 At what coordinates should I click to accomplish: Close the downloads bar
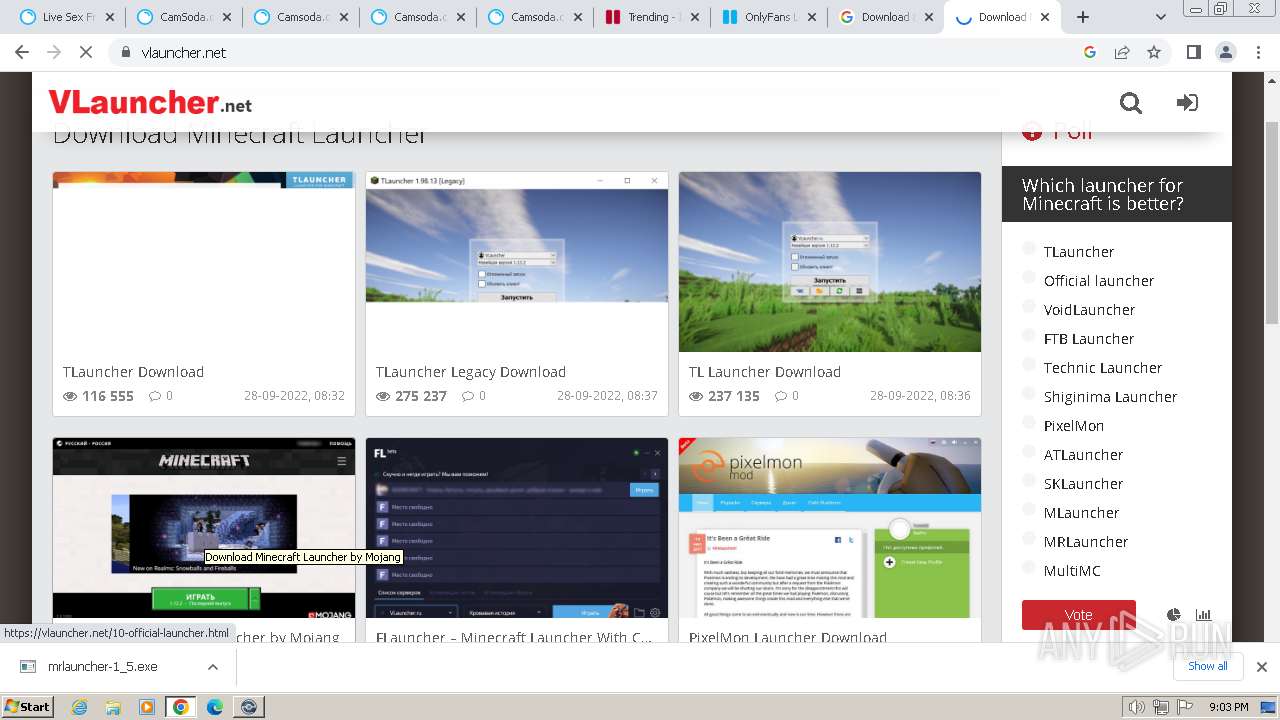pos(1262,667)
